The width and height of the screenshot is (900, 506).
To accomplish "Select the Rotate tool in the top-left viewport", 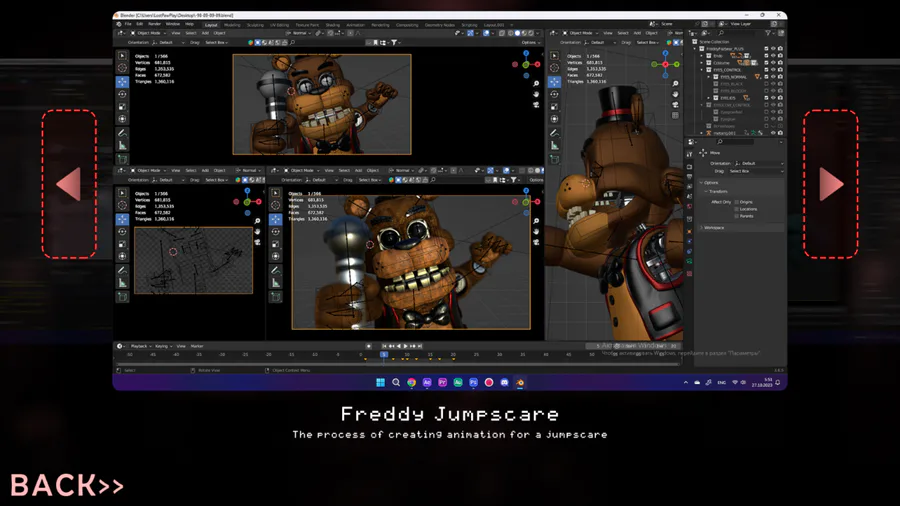I will tap(122, 94).
